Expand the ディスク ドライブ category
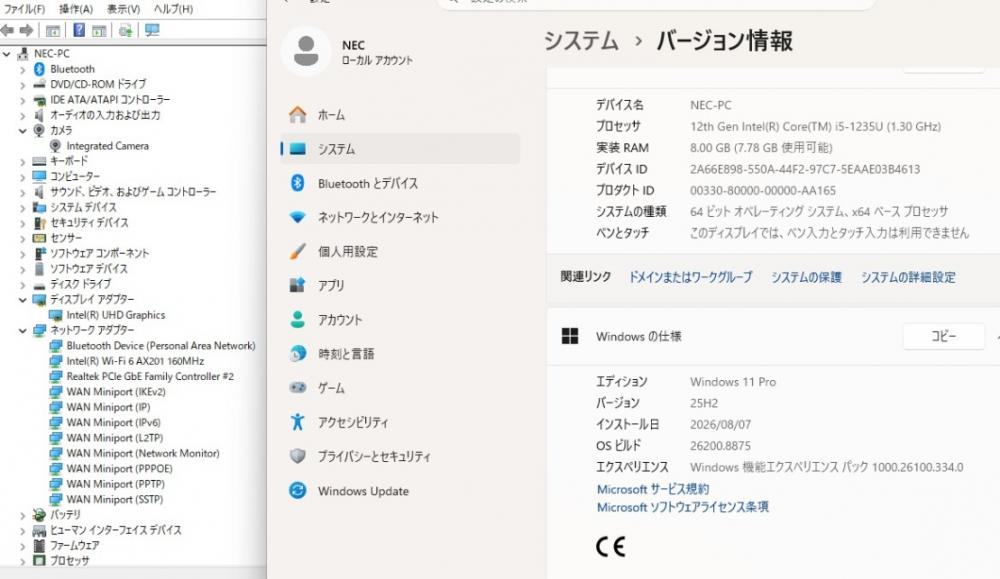This screenshot has width=1000, height=579. [22, 284]
